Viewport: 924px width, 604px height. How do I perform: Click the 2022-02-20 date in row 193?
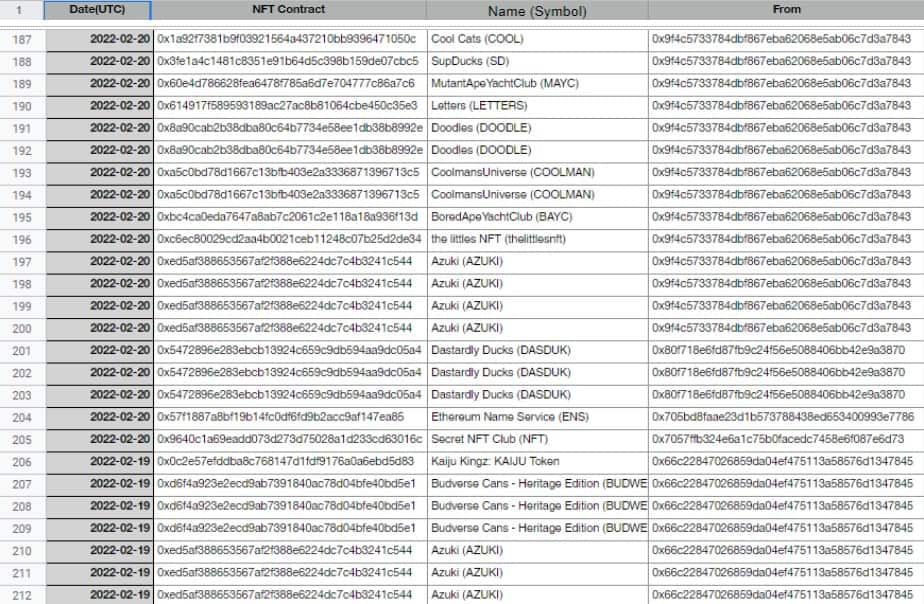tap(99, 173)
